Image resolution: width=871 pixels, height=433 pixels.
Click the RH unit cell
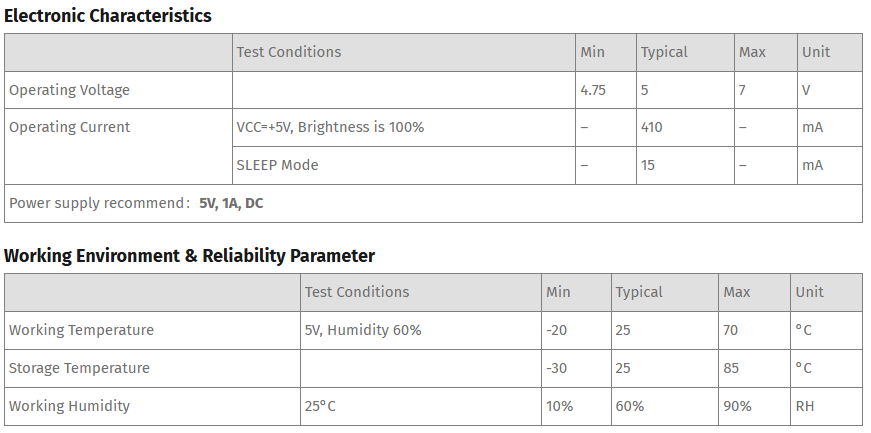[x=804, y=406]
